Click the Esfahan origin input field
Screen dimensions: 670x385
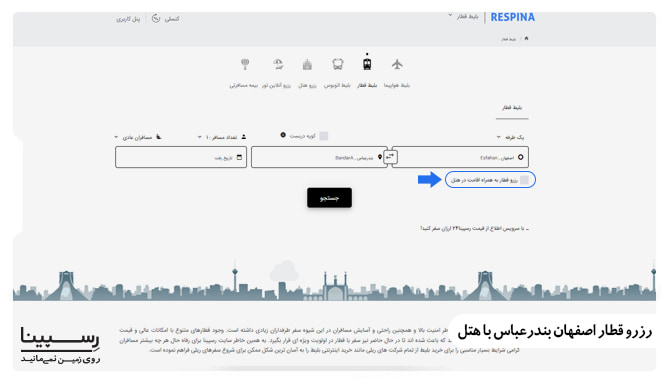tap(460, 157)
